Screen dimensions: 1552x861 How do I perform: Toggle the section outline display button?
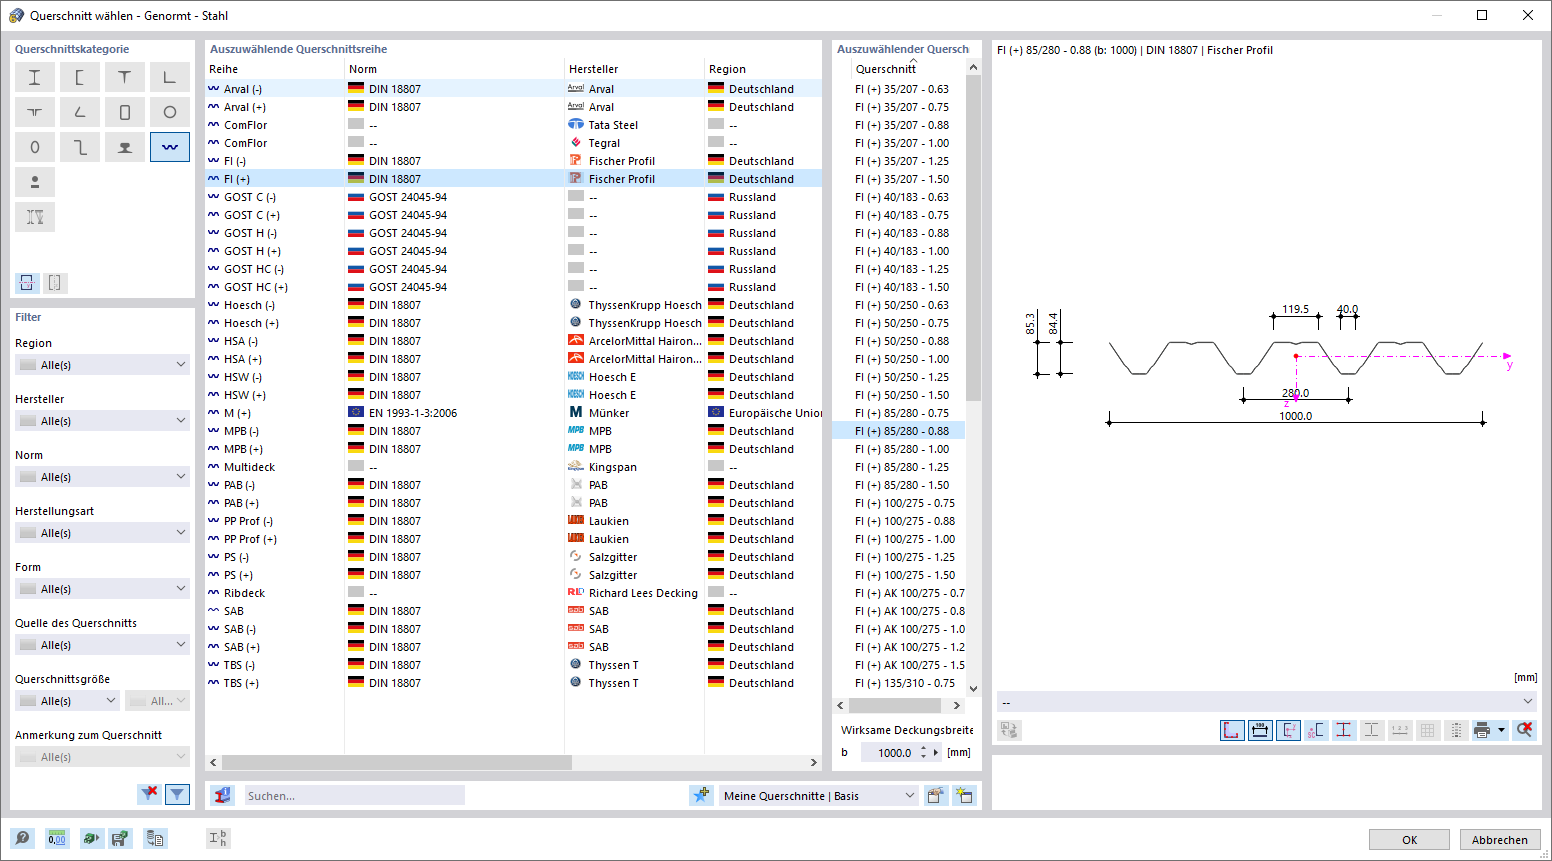tap(1232, 730)
